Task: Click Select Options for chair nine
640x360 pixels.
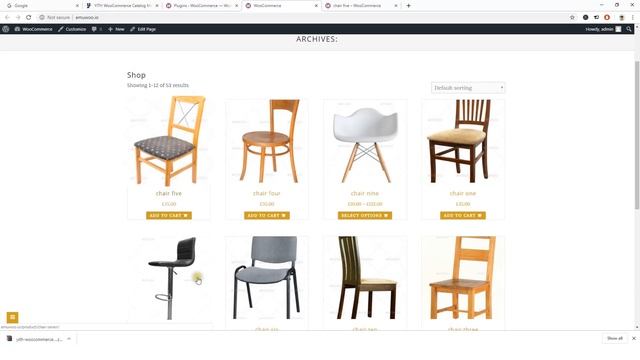Action: (364, 215)
